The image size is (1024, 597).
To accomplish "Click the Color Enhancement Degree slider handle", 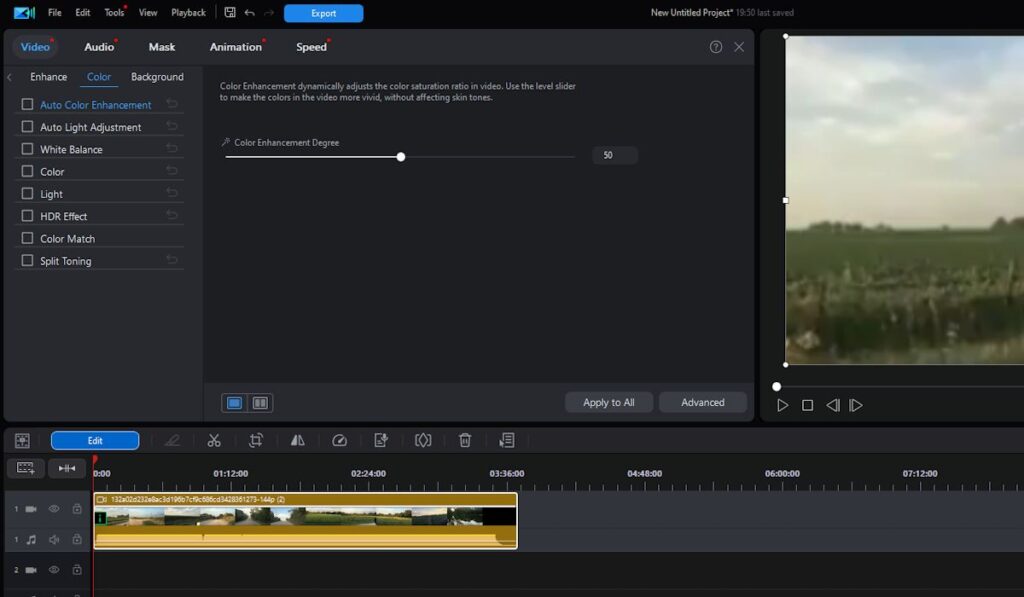I will click(x=401, y=157).
